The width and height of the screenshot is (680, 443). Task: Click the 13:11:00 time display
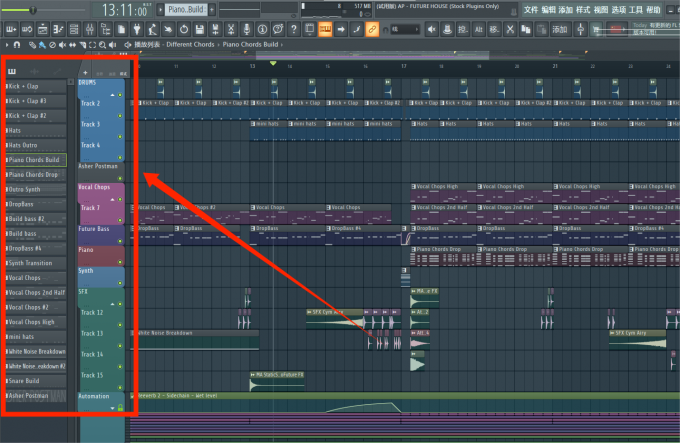[x=126, y=10]
